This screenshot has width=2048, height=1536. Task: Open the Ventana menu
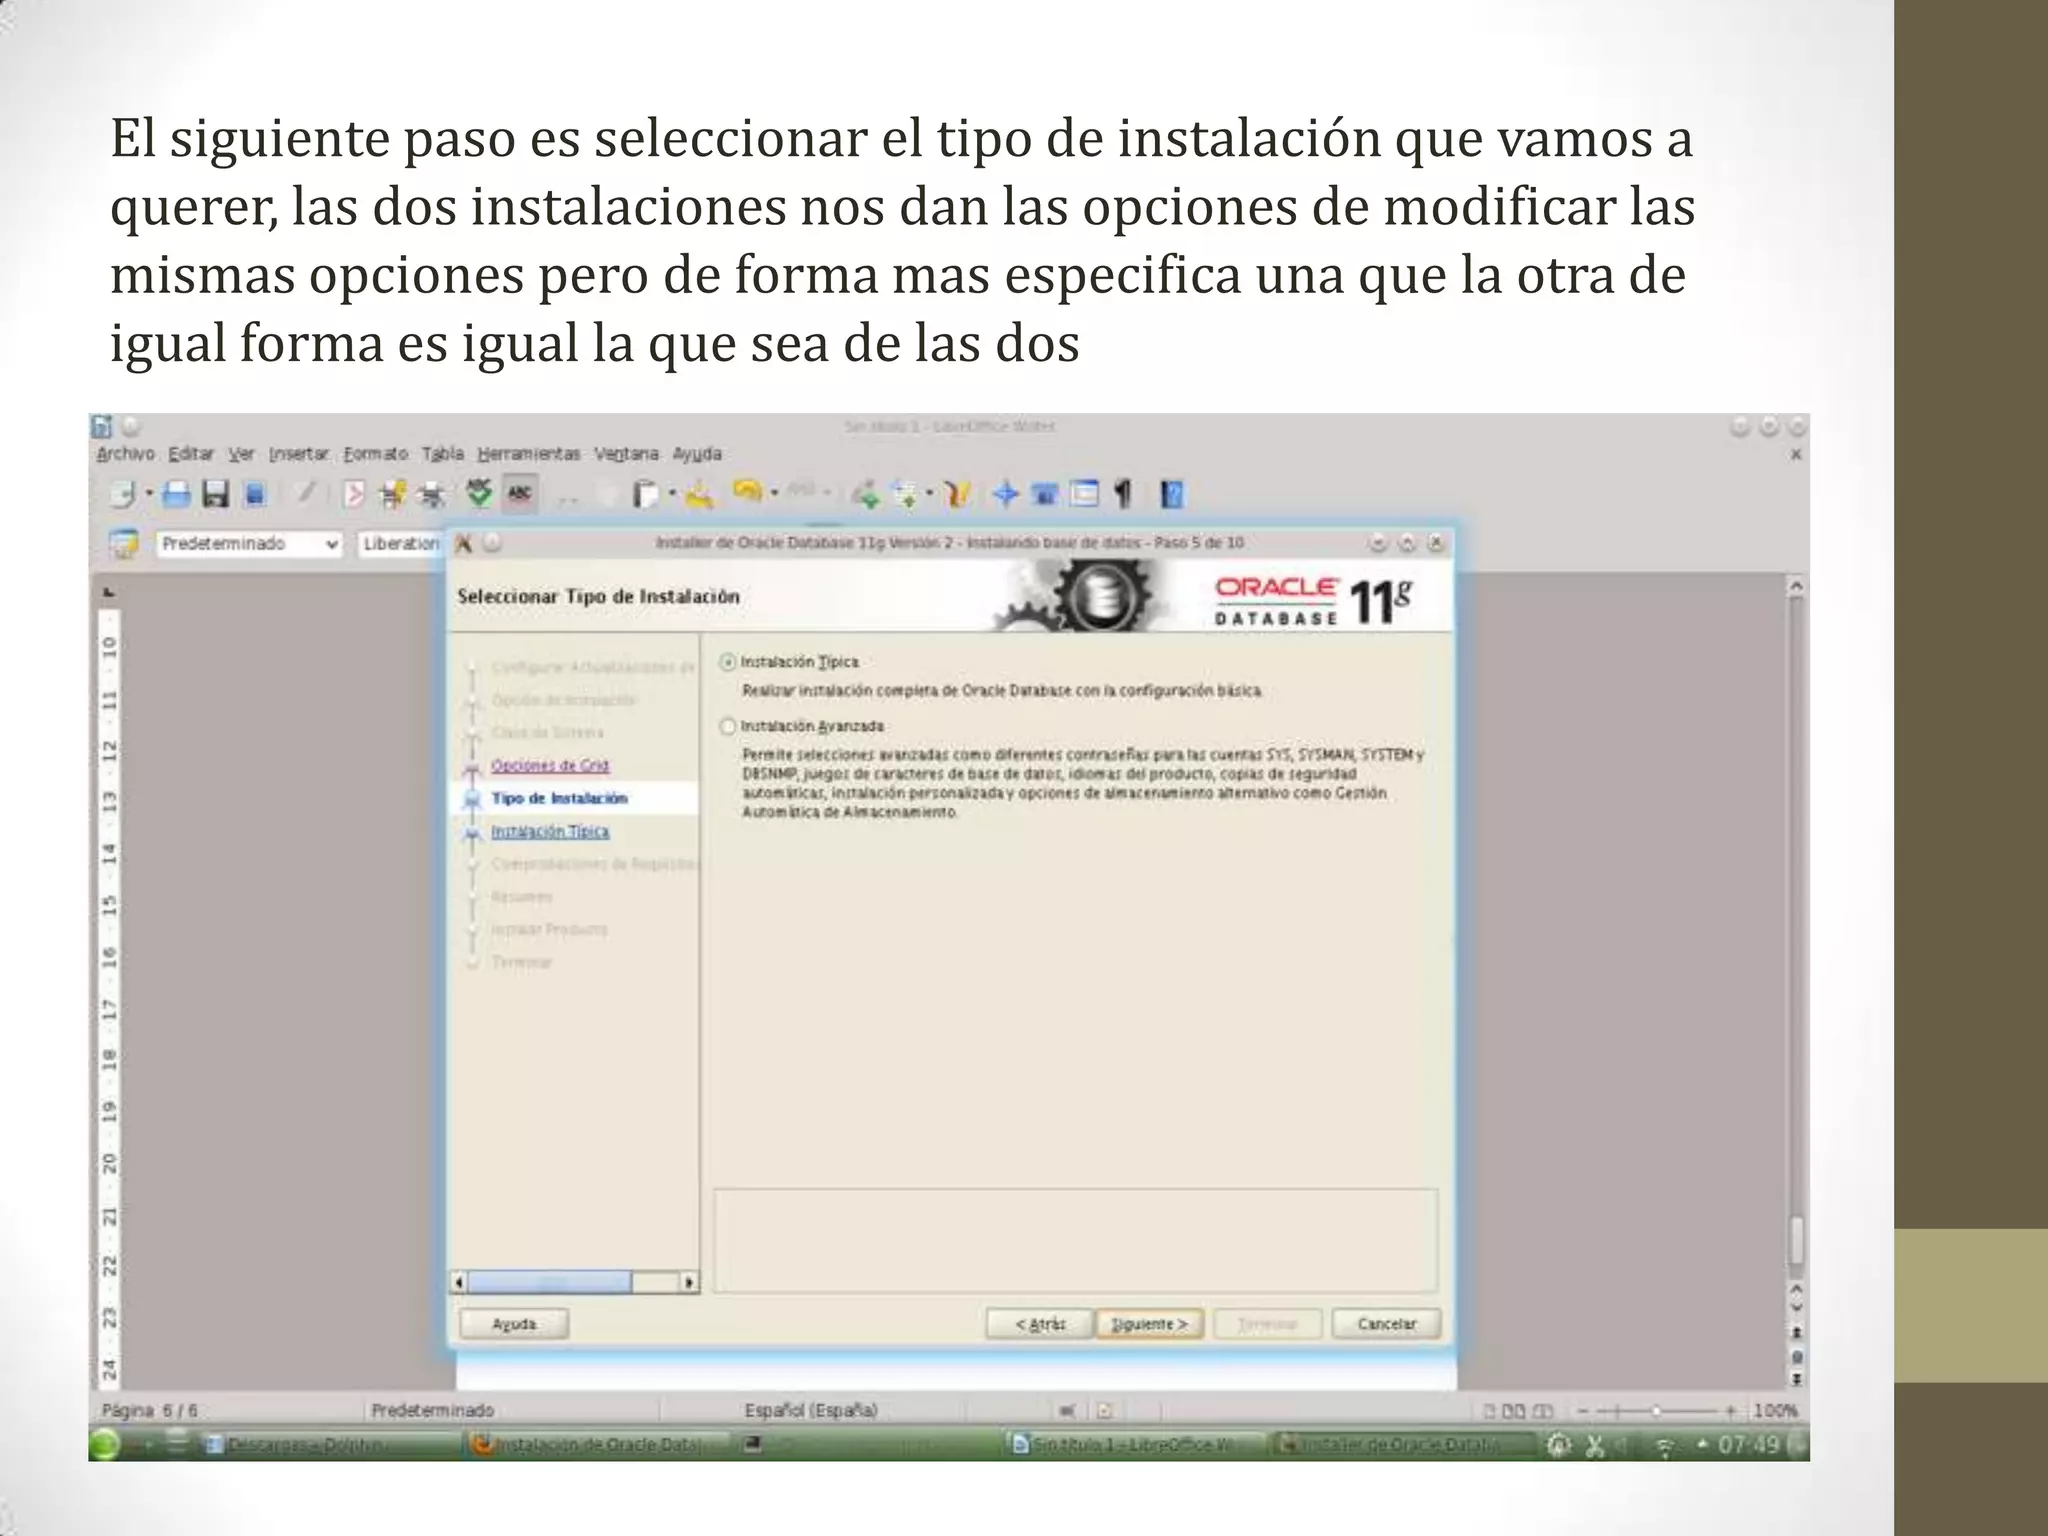626,454
